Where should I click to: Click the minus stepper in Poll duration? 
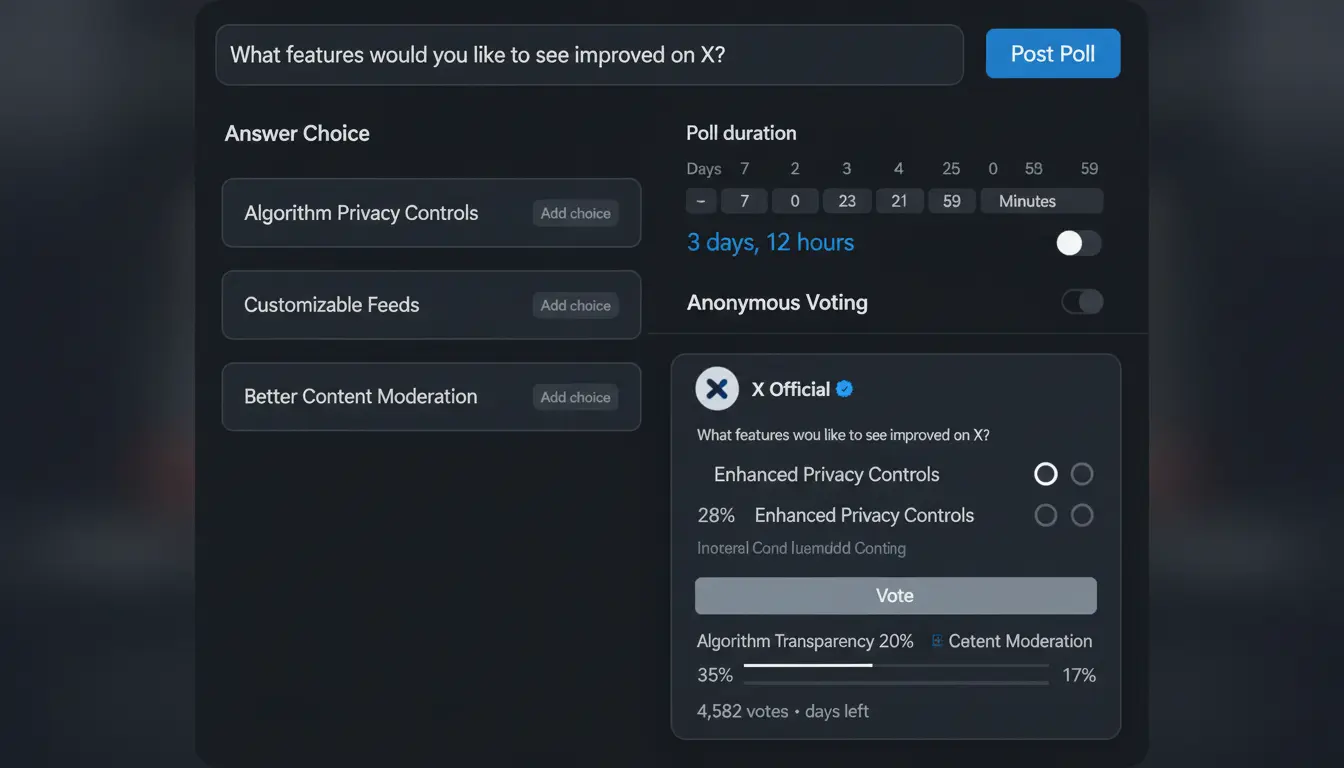(x=701, y=201)
